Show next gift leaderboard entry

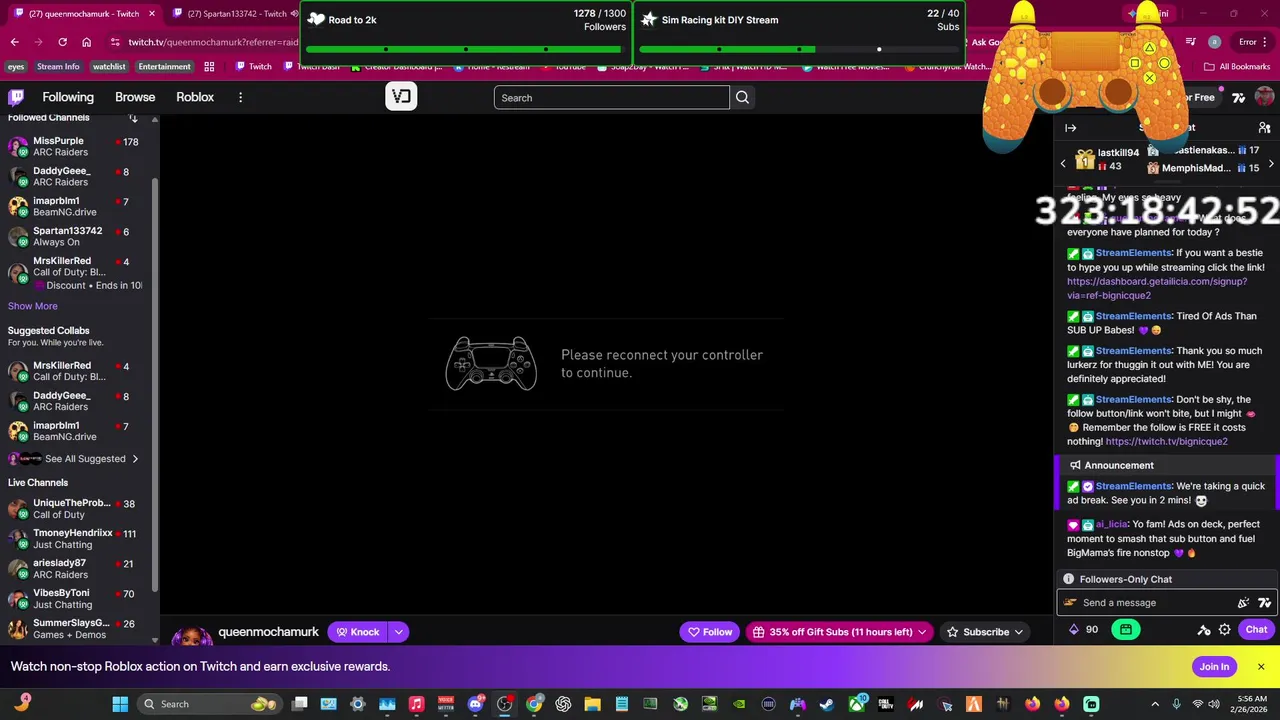pyautogui.click(x=1271, y=163)
